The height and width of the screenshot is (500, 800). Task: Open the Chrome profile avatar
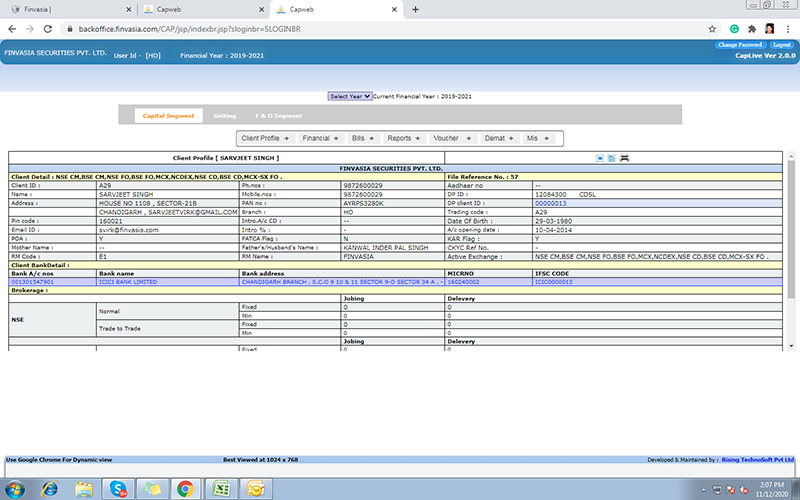click(769, 29)
